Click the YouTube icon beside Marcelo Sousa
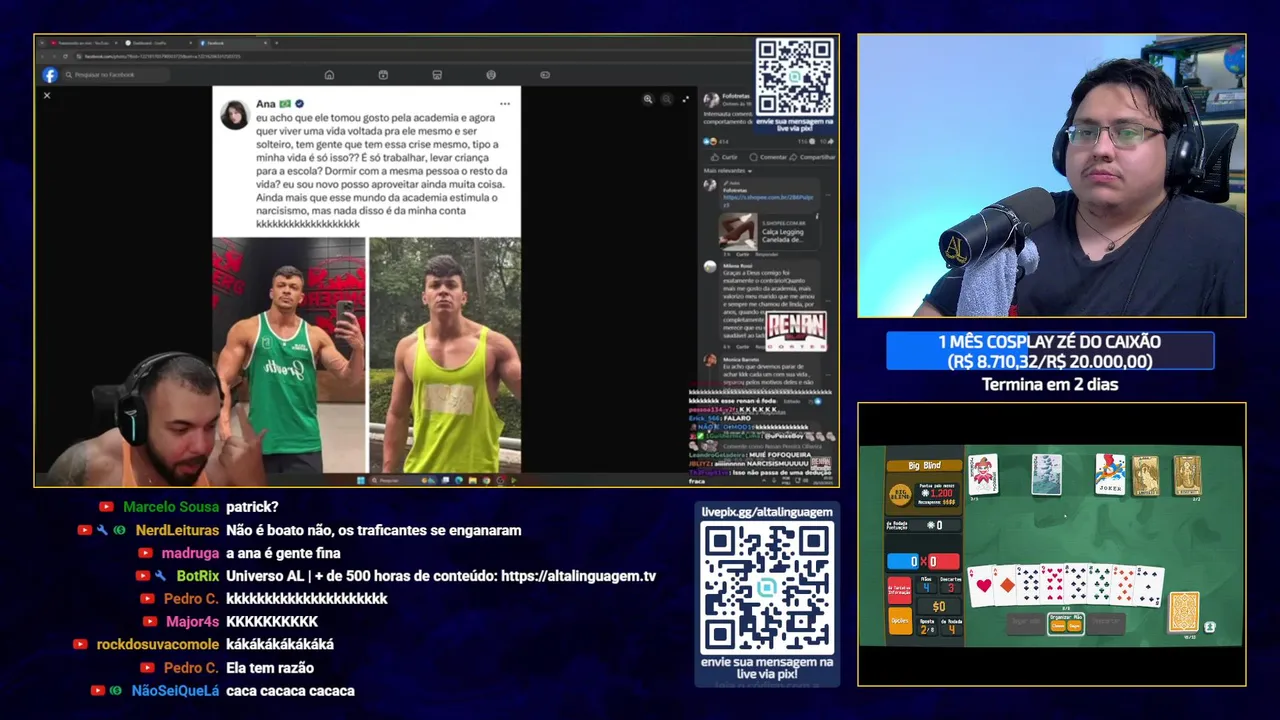Image resolution: width=1280 pixels, height=720 pixels. click(x=106, y=507)
